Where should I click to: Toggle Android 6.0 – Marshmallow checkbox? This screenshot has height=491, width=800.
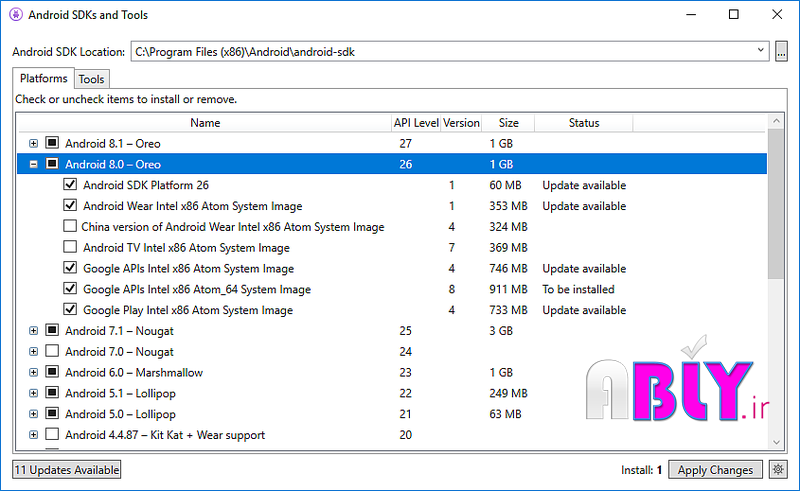click(52, 372)
